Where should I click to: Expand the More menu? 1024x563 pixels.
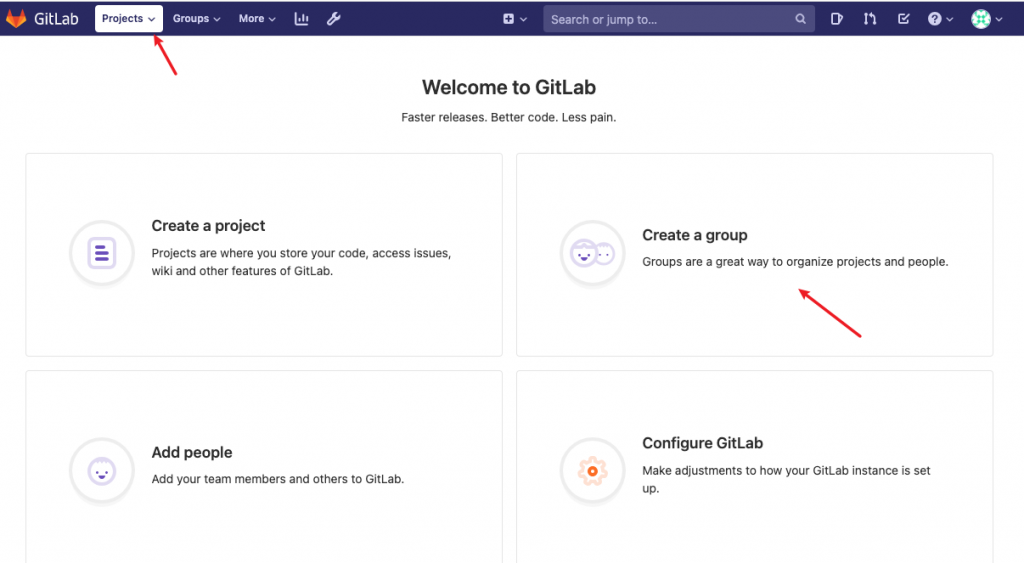pyautogui.click(x=257, y=19)
